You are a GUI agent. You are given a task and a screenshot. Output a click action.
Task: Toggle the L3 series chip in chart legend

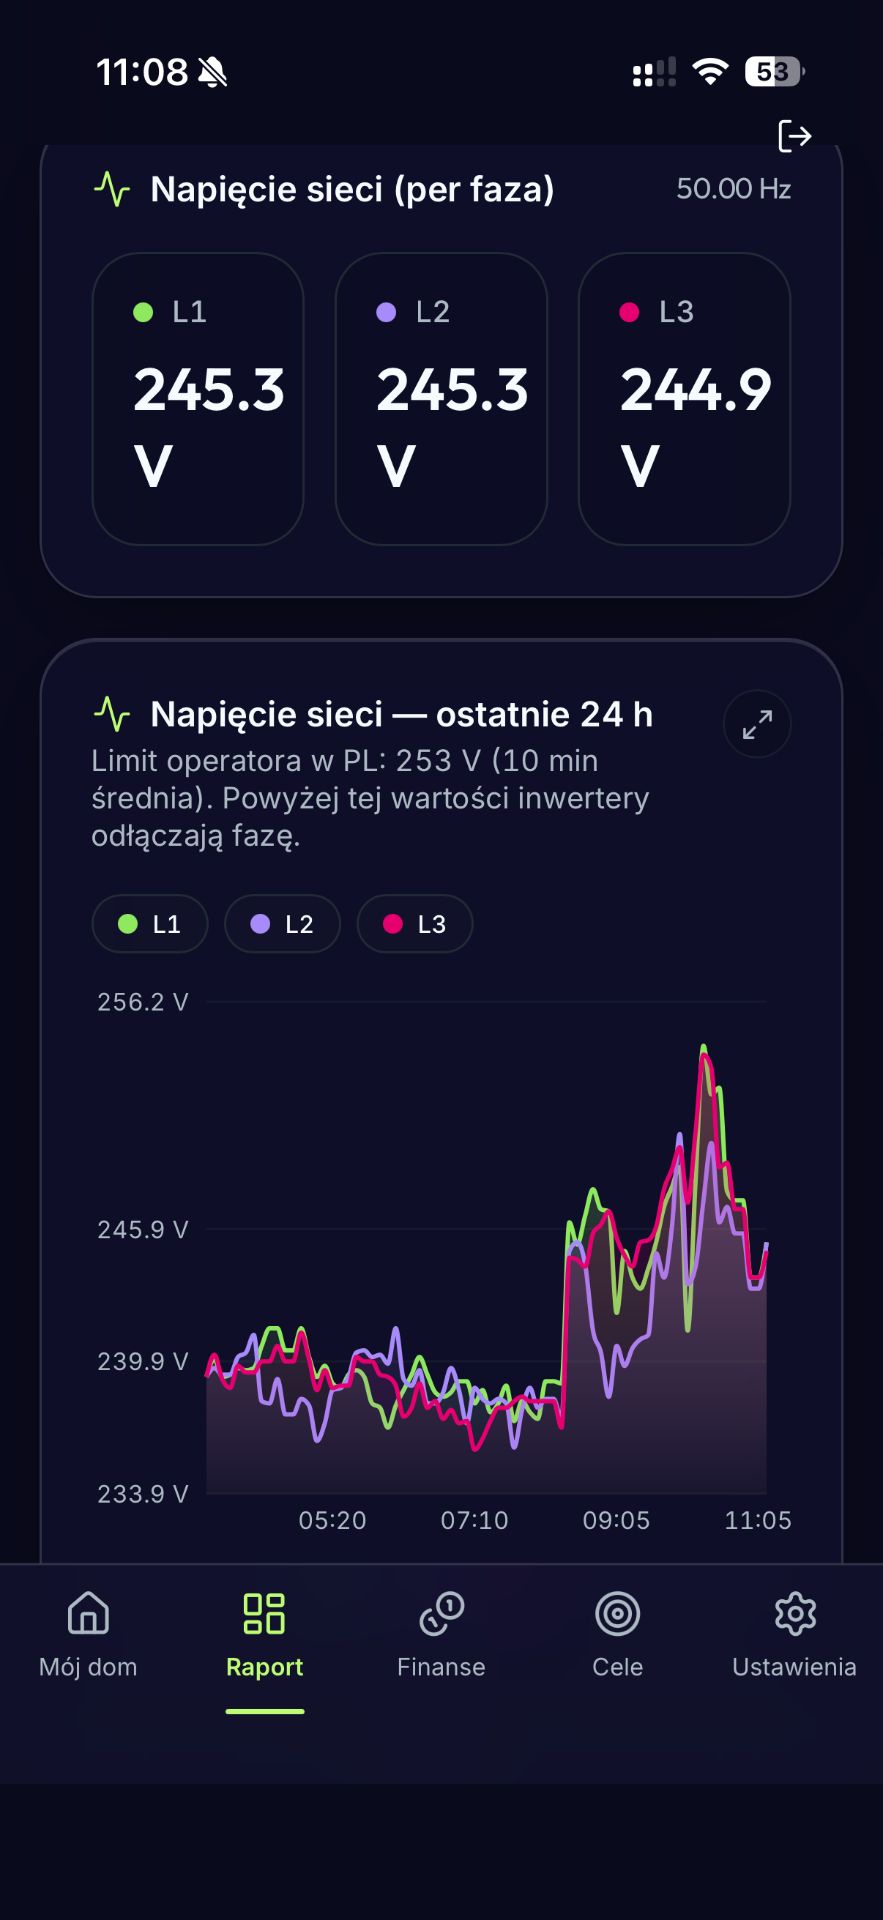tap(415, 924)
